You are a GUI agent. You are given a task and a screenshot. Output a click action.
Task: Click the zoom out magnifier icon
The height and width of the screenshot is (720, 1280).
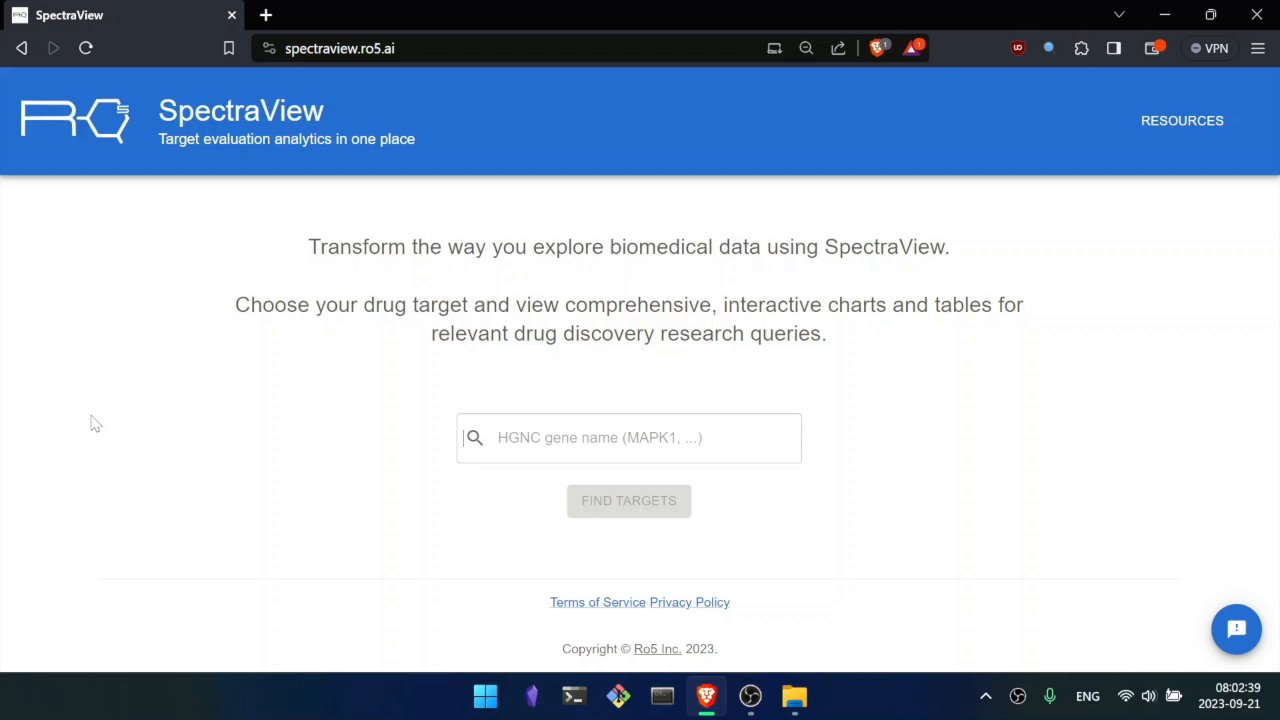(806, 48)
